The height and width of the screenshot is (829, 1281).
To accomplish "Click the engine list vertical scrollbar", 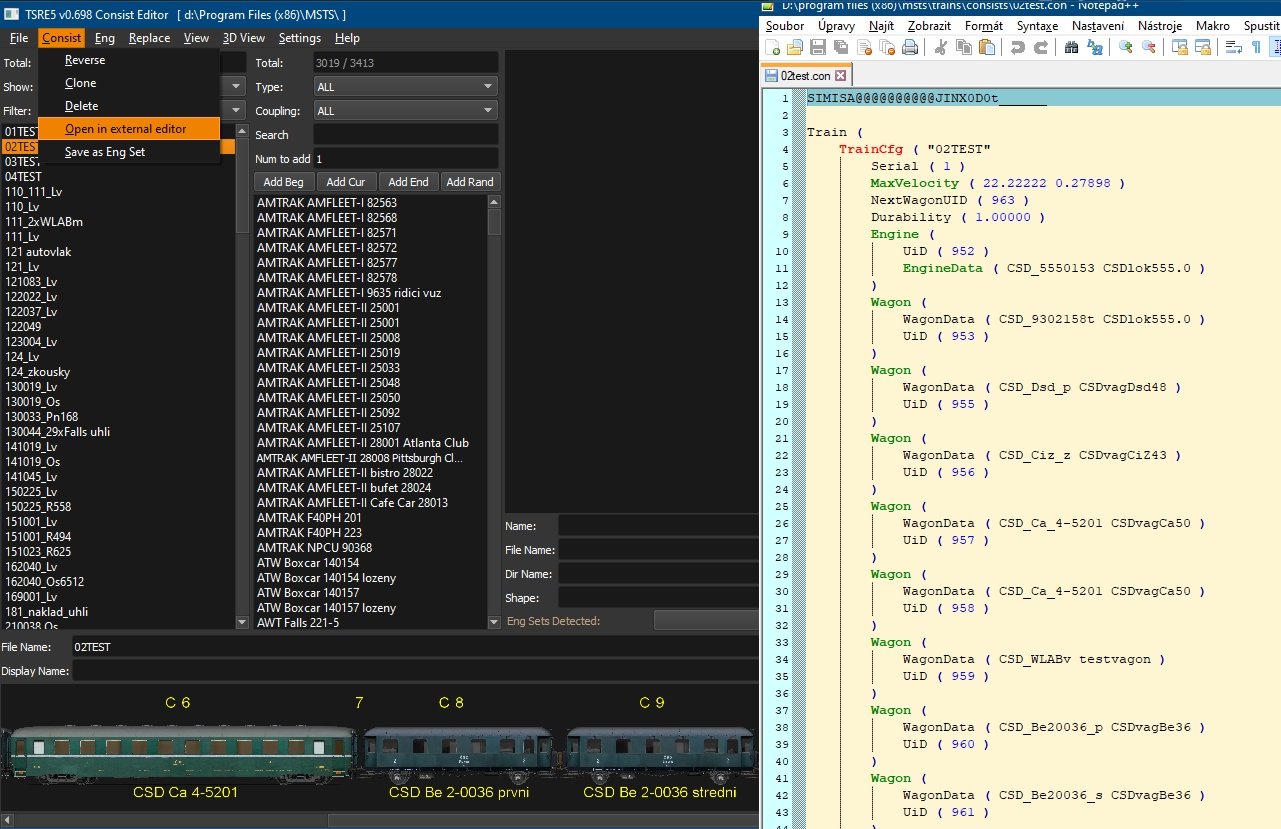I will pos(494,400).
